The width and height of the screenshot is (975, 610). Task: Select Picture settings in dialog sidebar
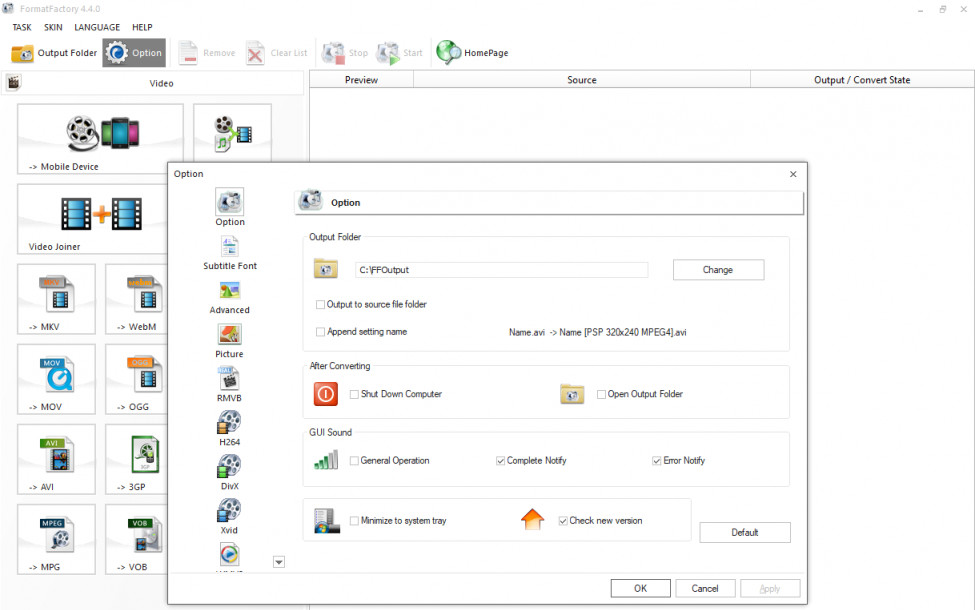pos(229,341)
